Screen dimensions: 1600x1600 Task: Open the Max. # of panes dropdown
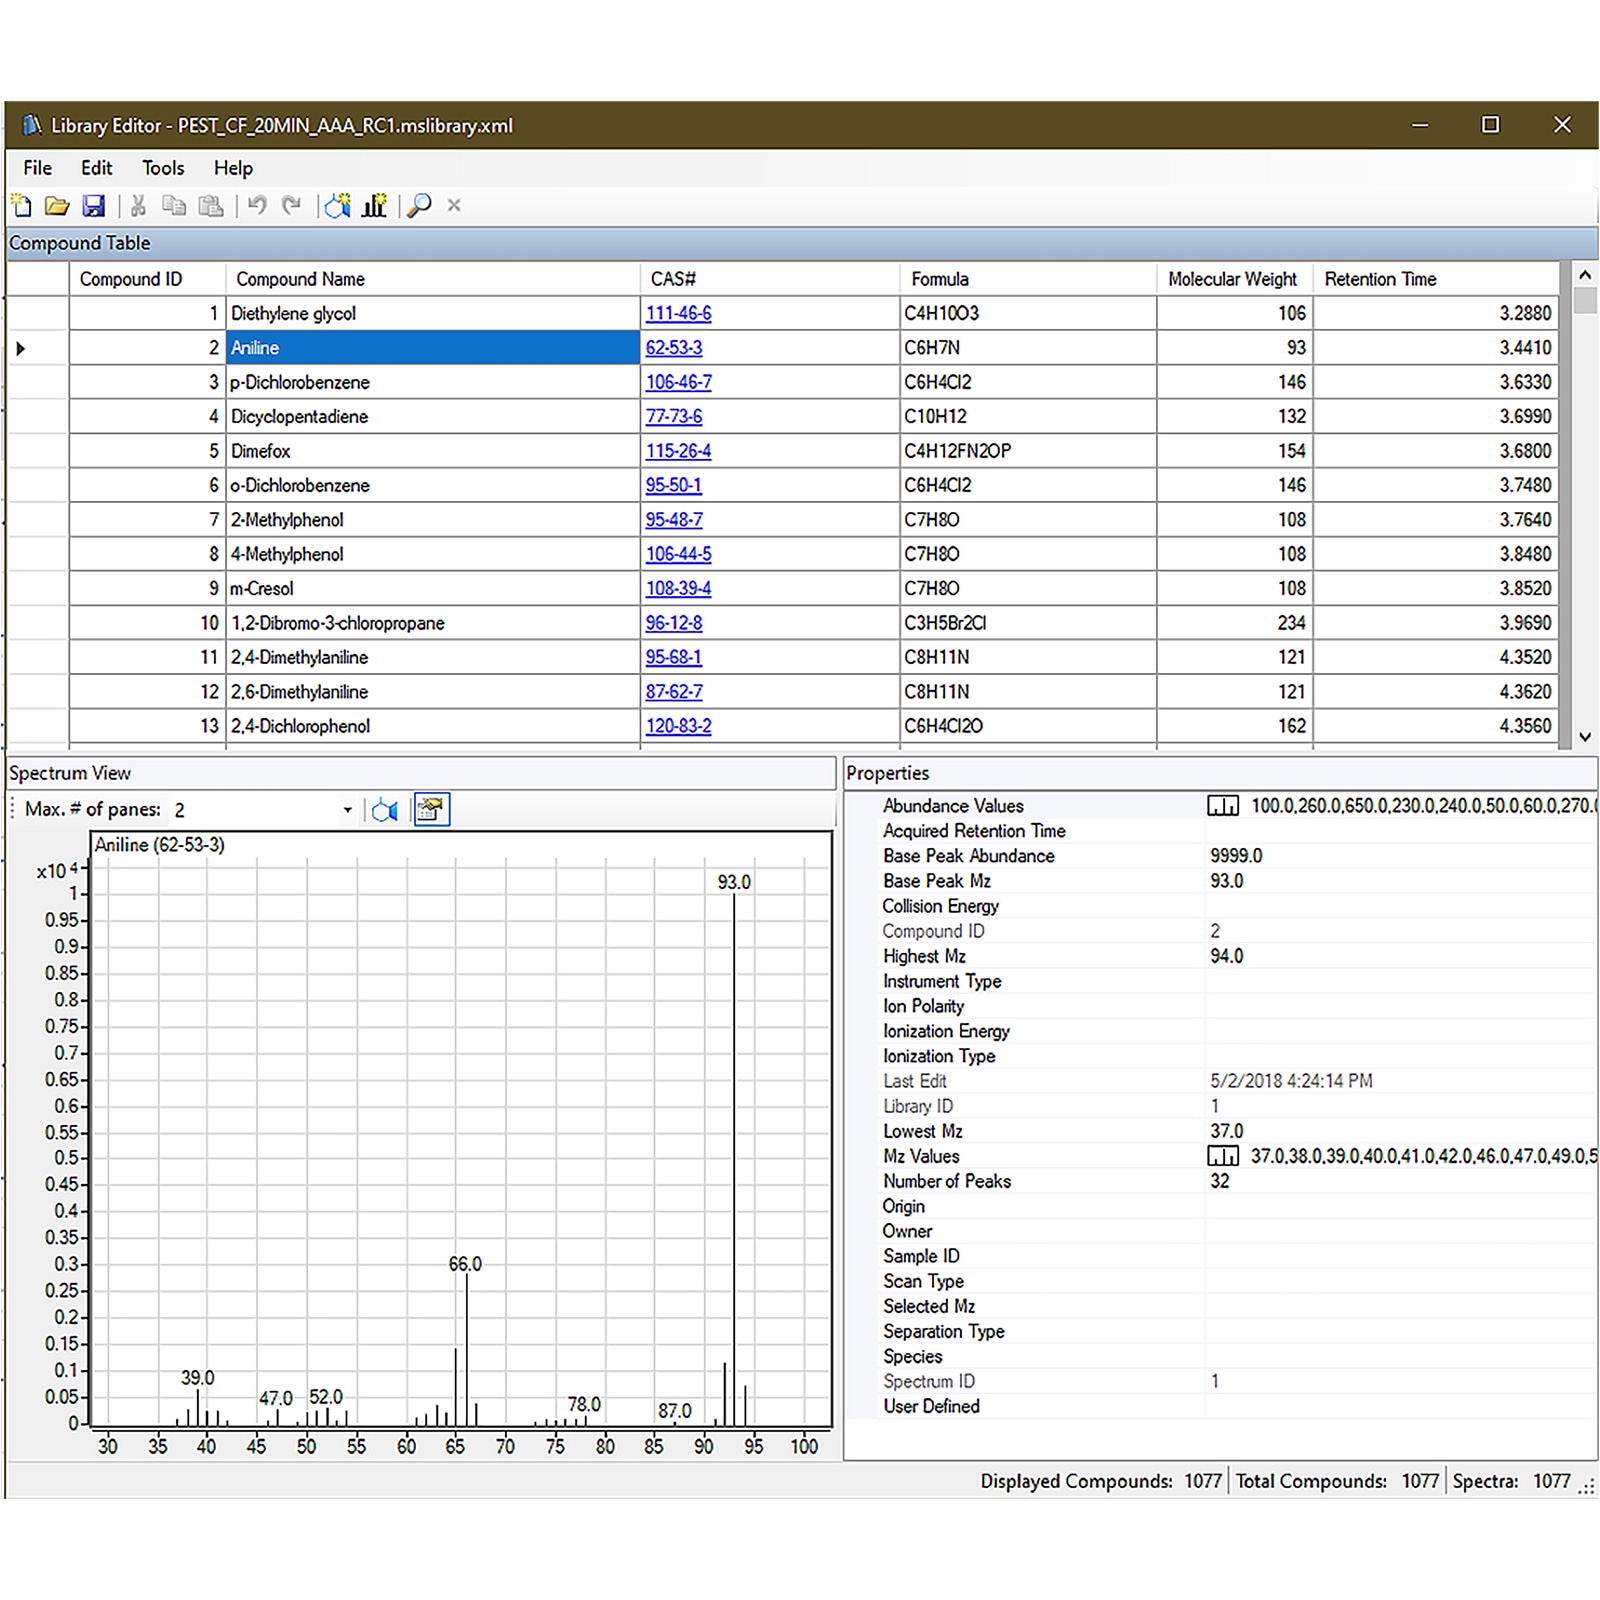(347, 809)
